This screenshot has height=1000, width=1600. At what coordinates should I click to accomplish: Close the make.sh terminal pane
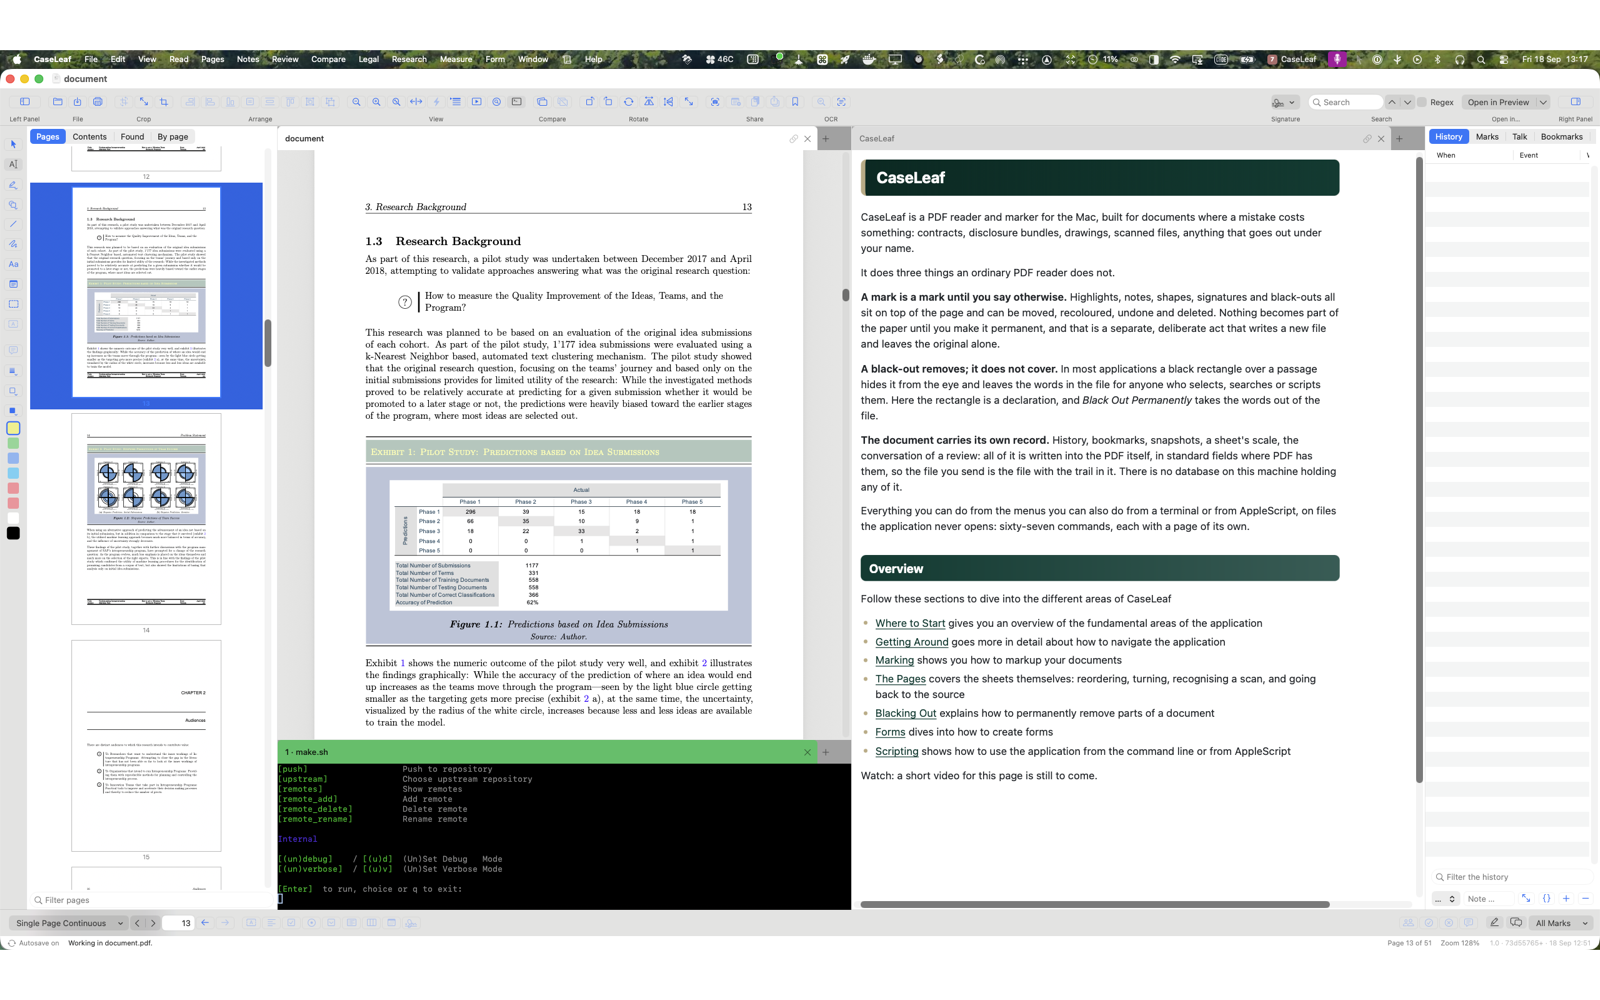(x=807, y=752)
